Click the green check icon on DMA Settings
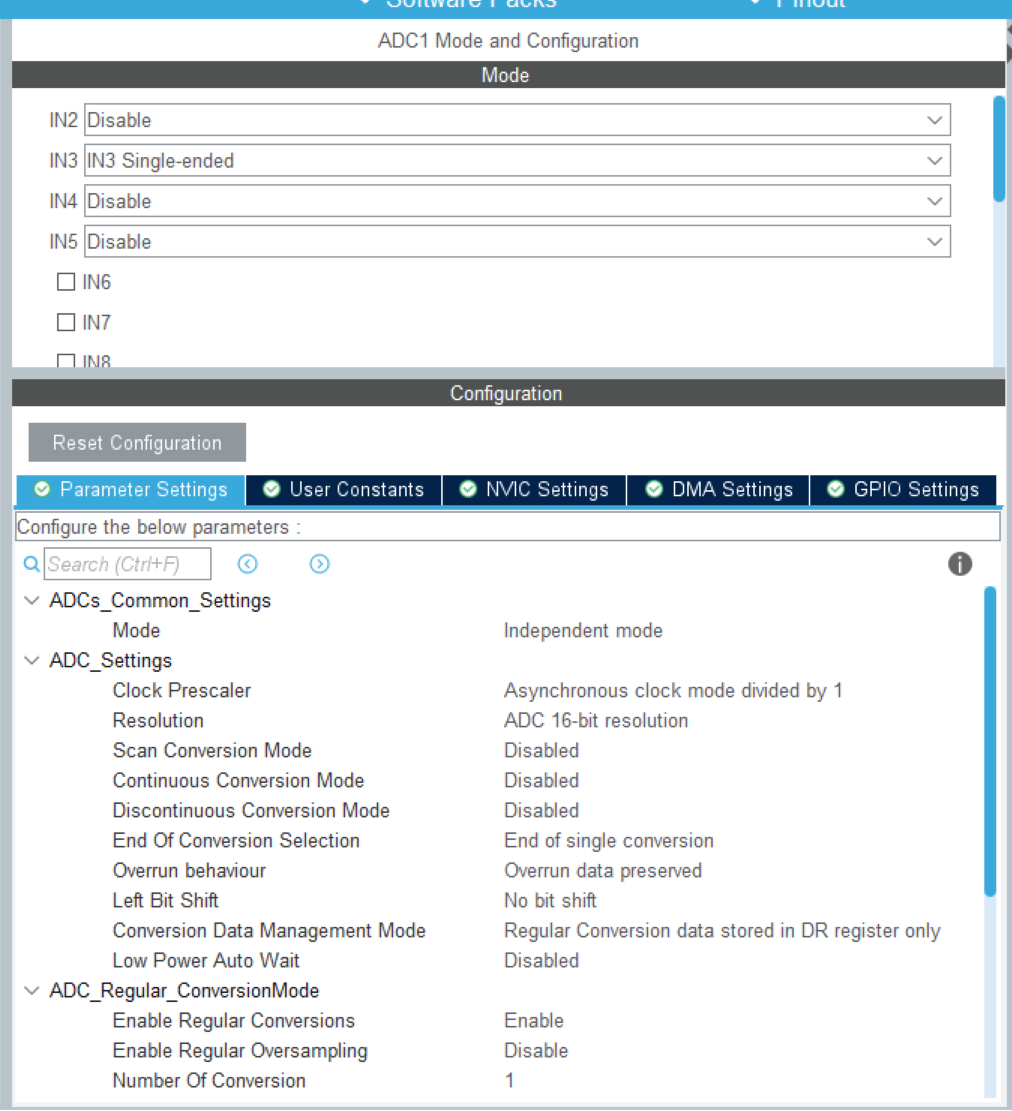Image resolution: width=1012 pixels, height=1111 pixels. click(x=654, y=489)
